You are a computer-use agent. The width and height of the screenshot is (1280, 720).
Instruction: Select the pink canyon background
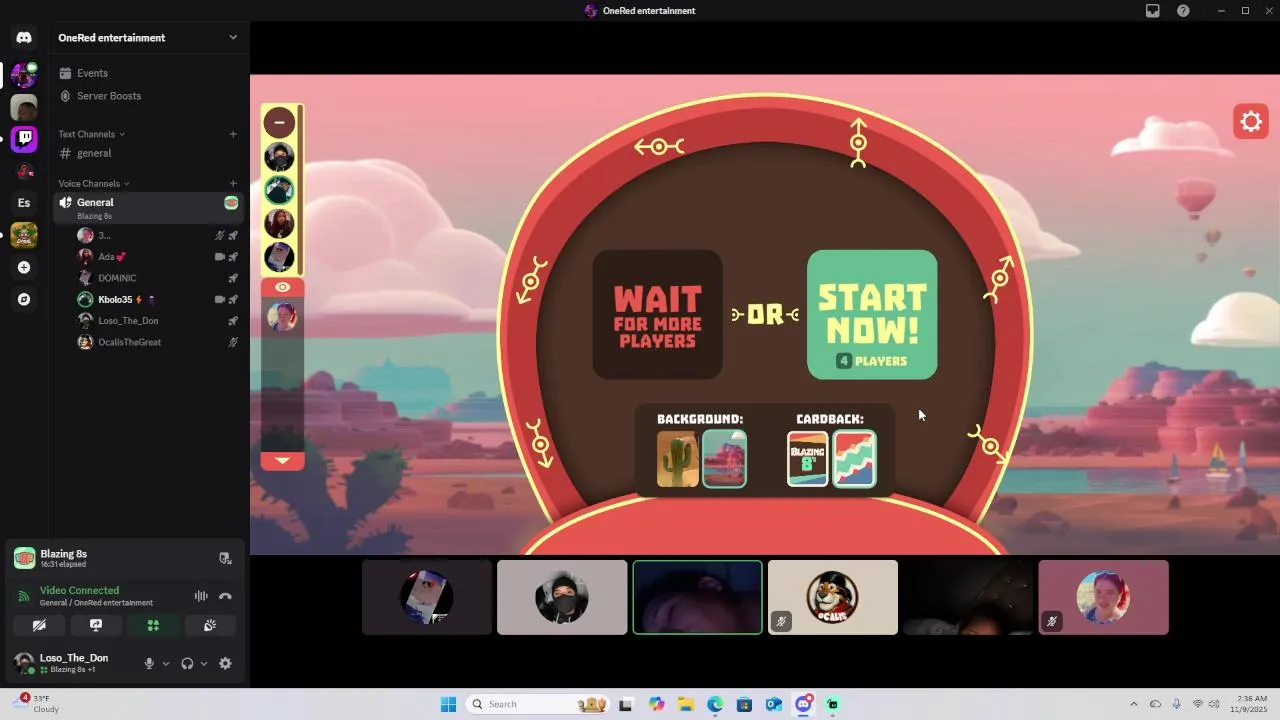click(724, 459)
